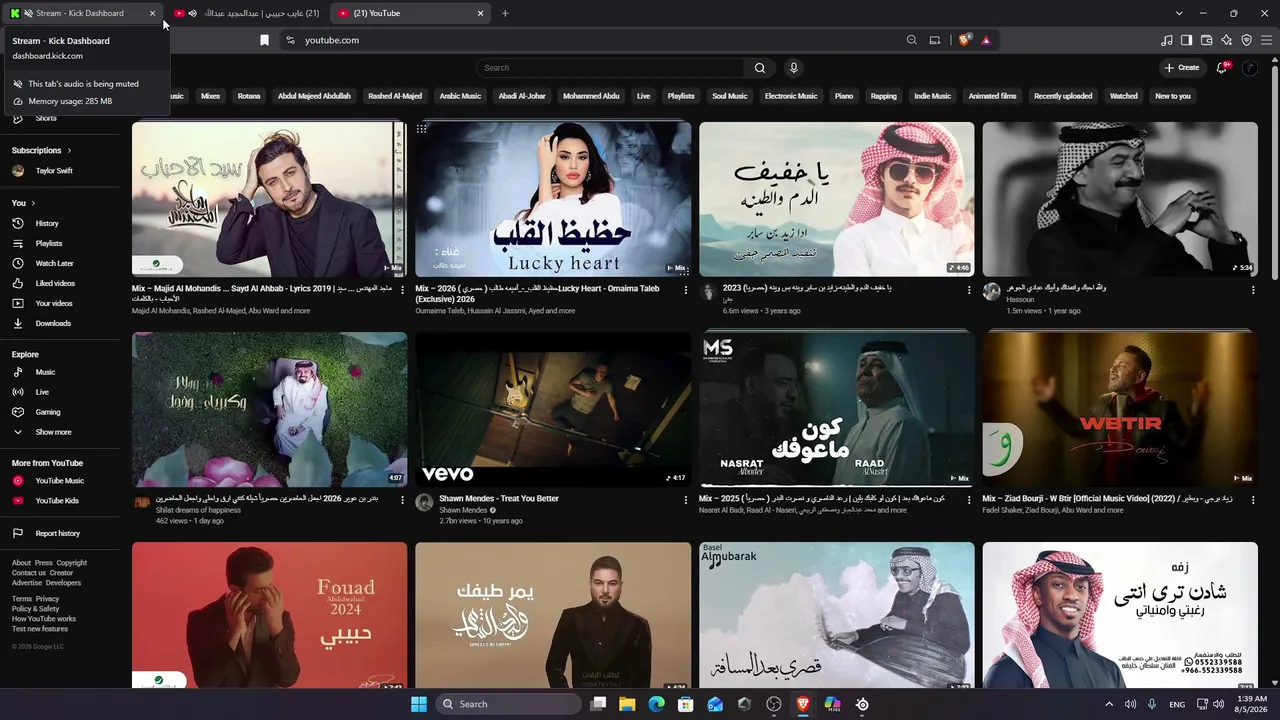Open Brave Wallet icon
Image resolution: width=1280 pixels, height=720 pixels.
point(1207,40)
